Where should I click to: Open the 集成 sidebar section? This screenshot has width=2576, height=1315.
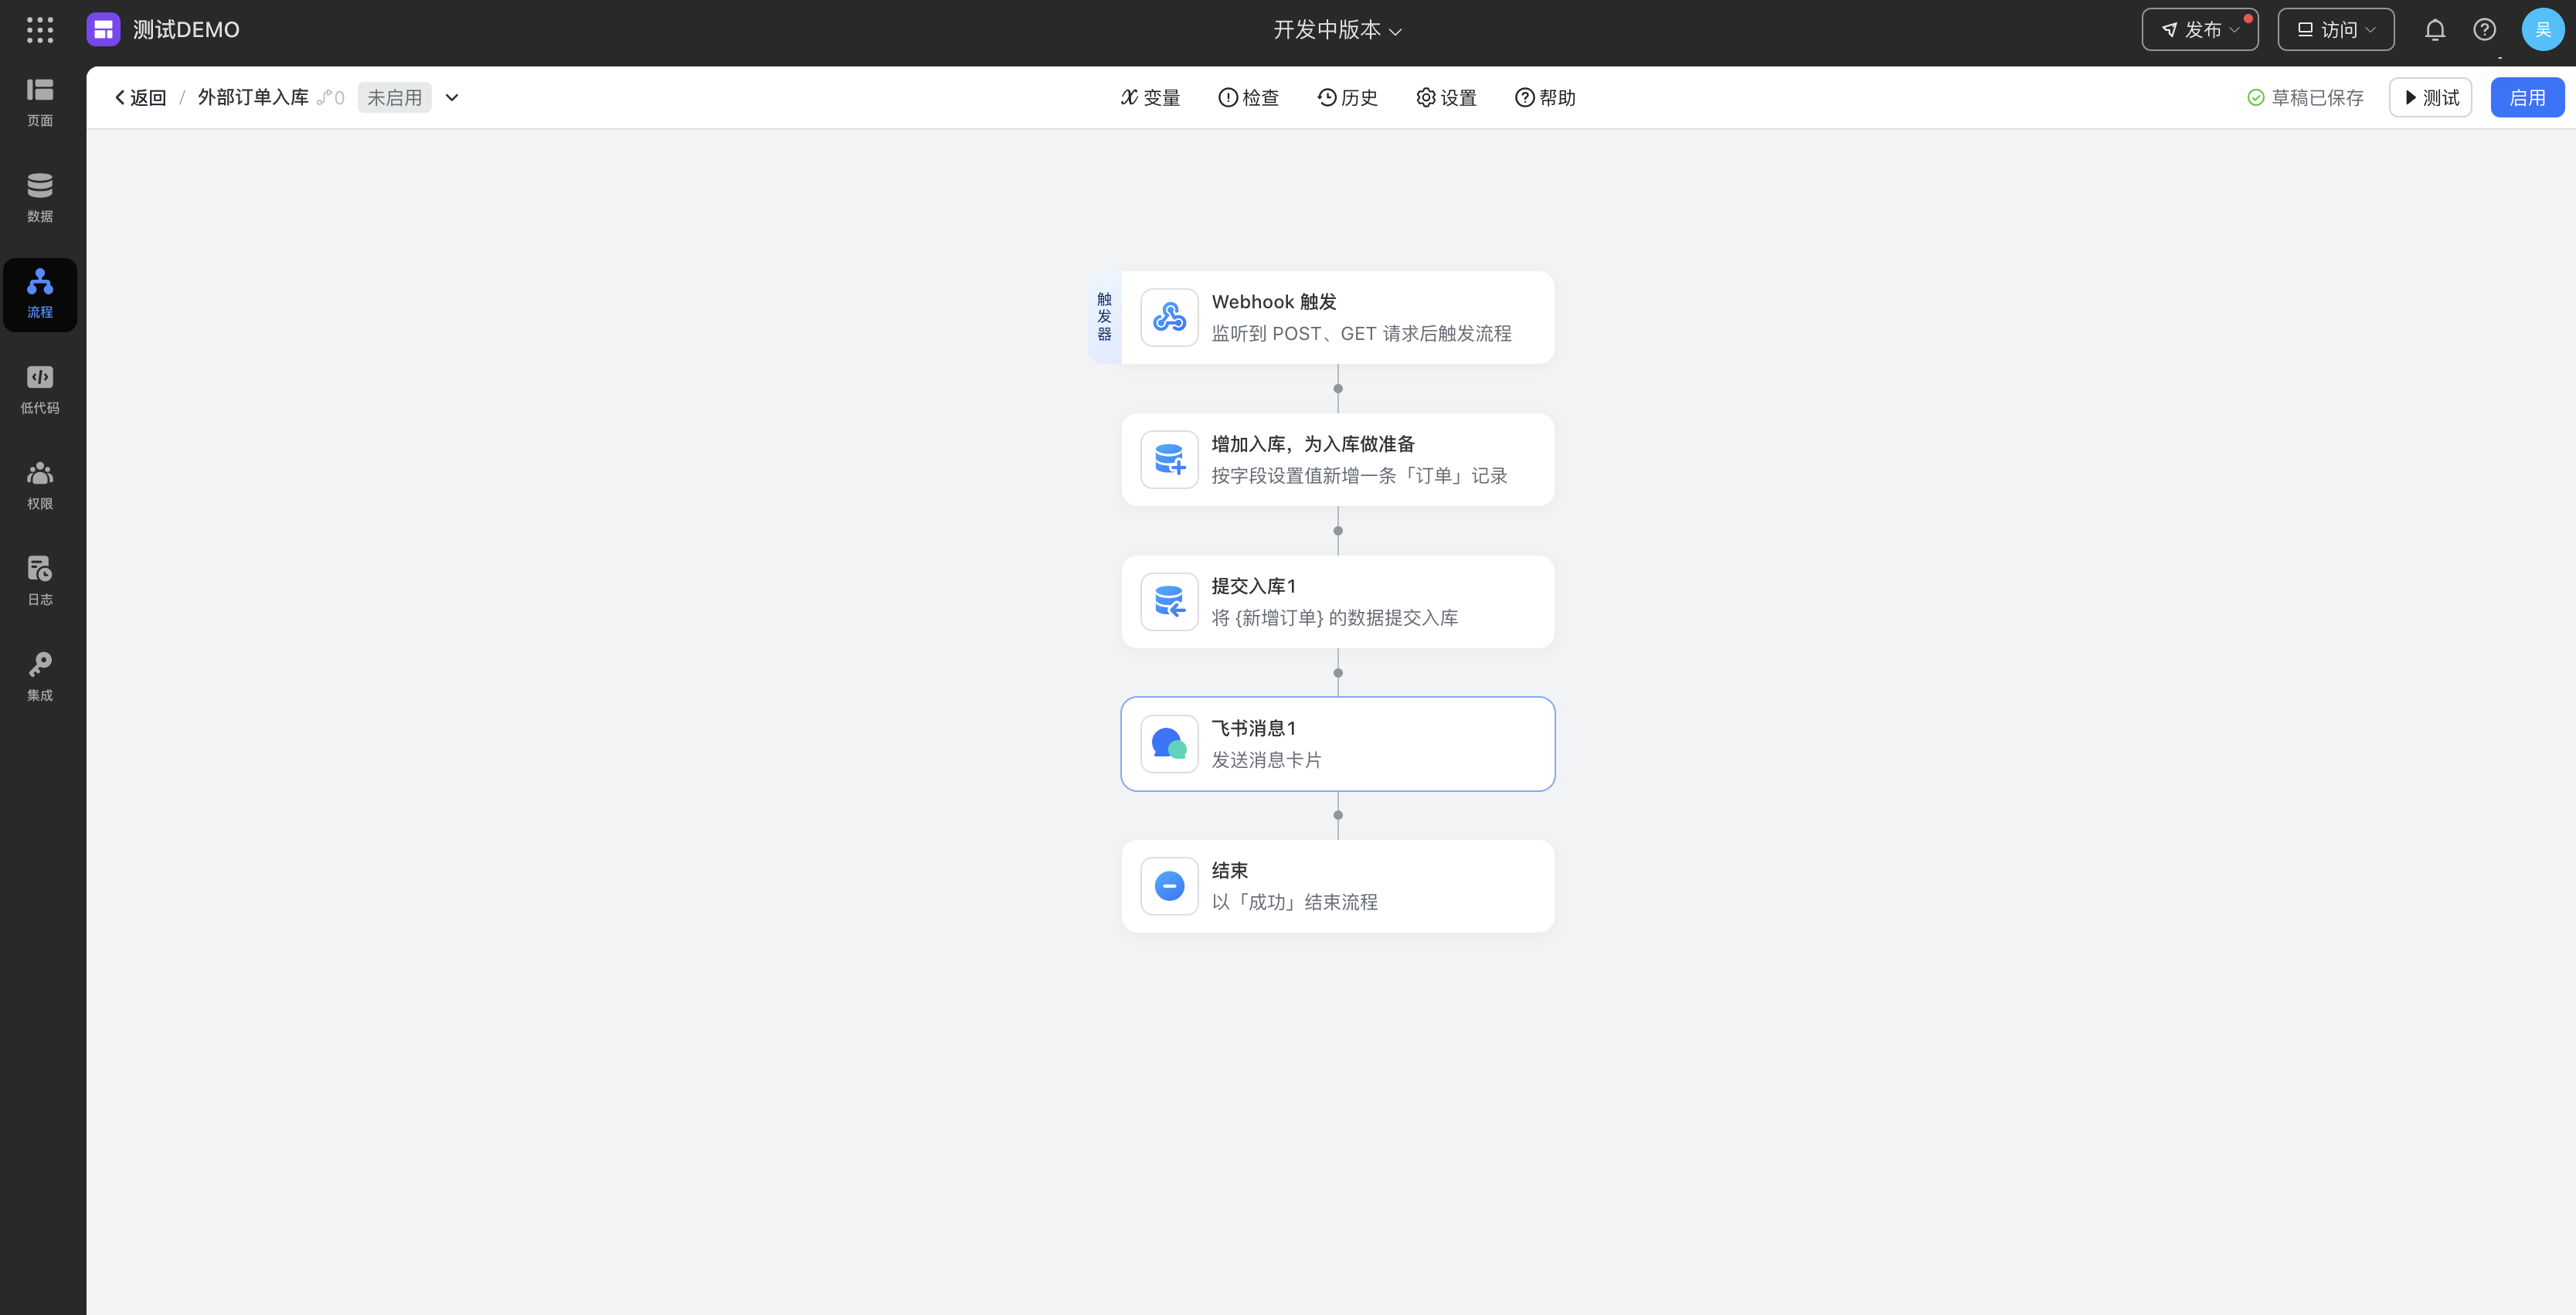[40, 678]
